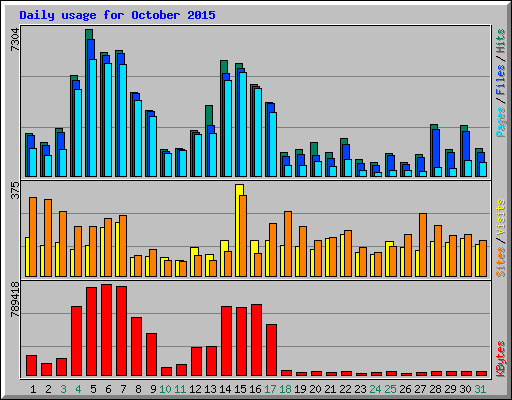Click the red KBytes bar for day 9

point(151,354)
